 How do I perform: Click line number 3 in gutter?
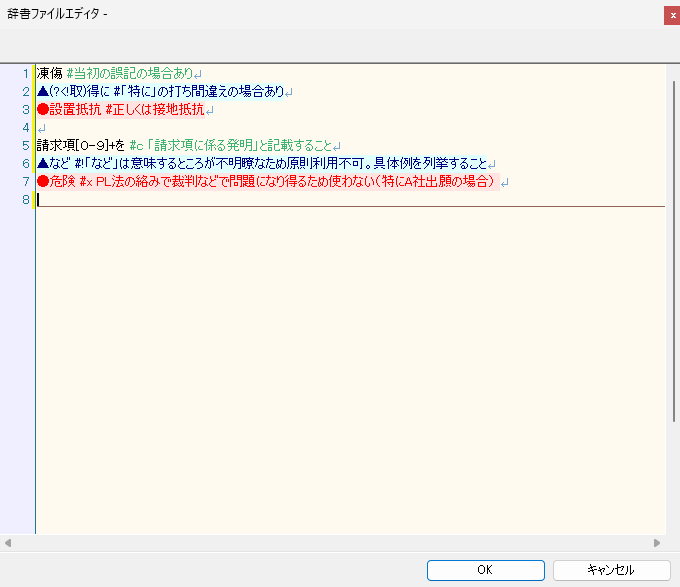coord(26,109)
